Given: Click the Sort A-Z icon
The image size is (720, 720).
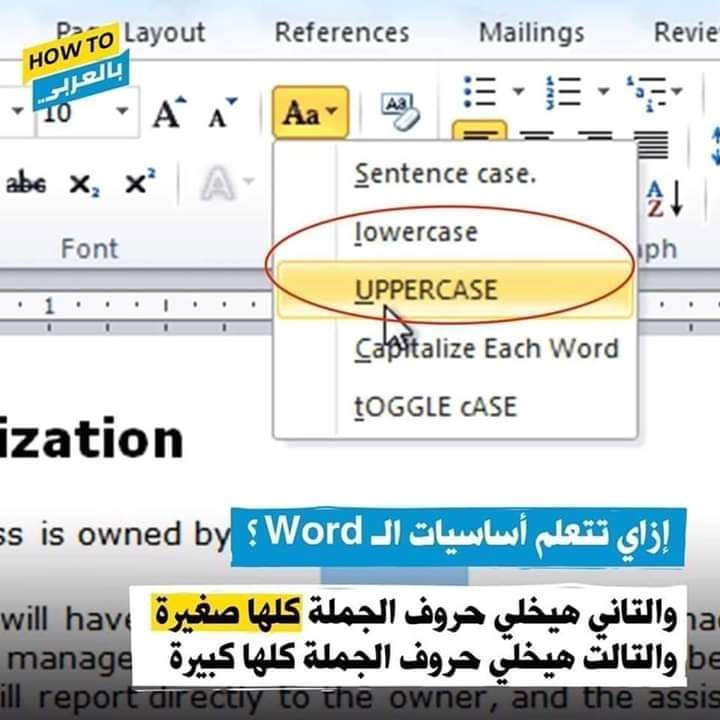Looking at the screenshot, I should coord(664,197).
